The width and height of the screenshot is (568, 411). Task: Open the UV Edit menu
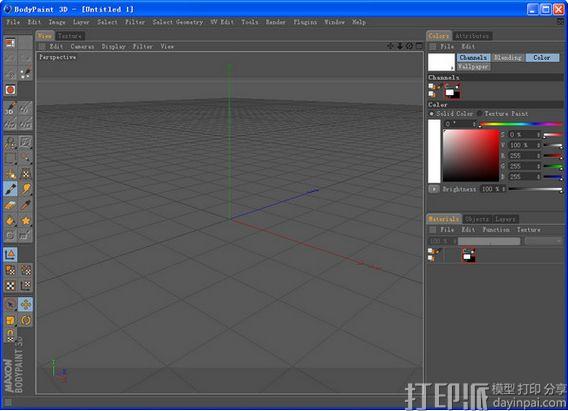tap(222, 22)
